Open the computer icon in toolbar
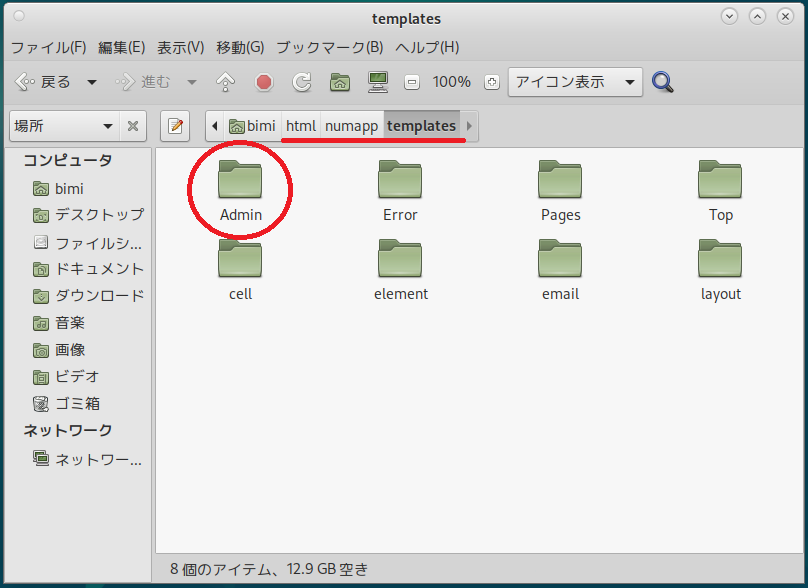 point(378,82)
